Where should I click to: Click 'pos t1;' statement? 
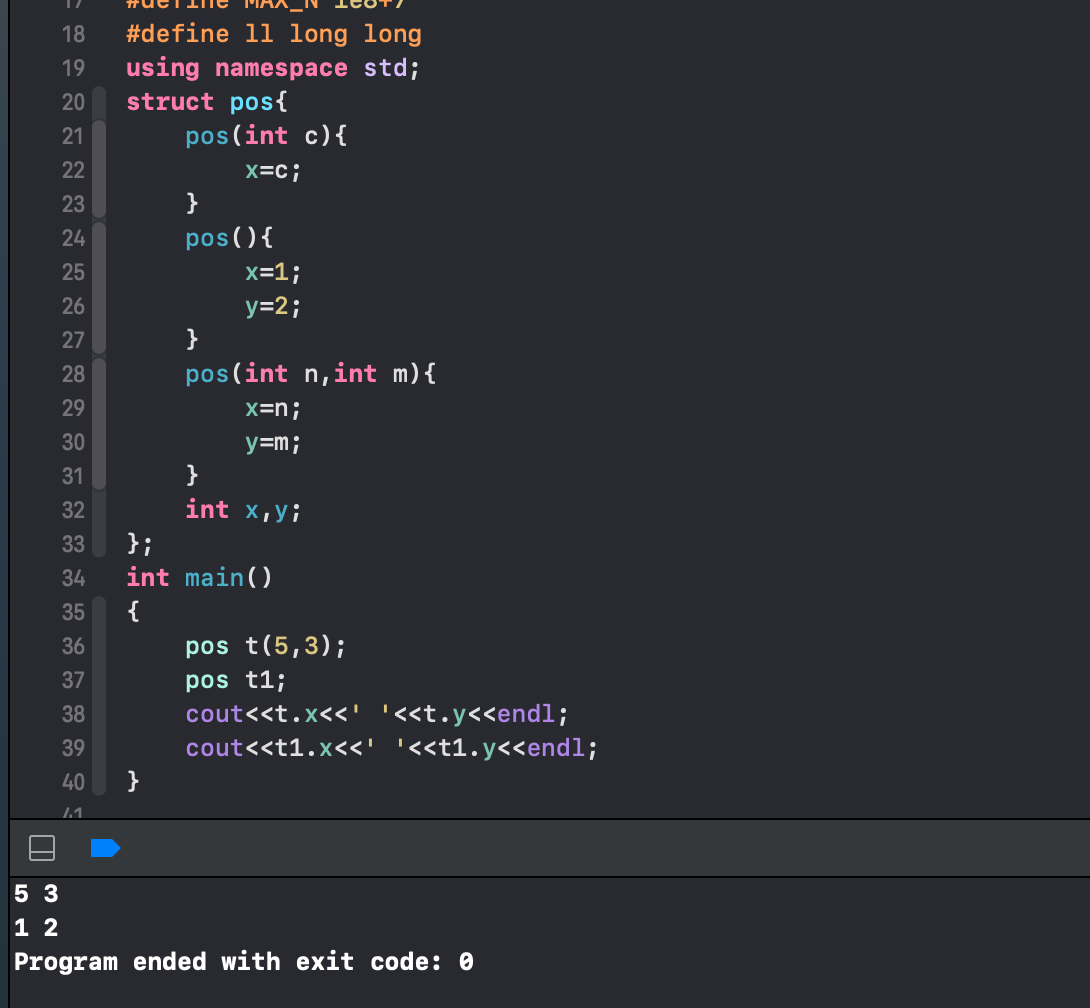pos(236,681)
